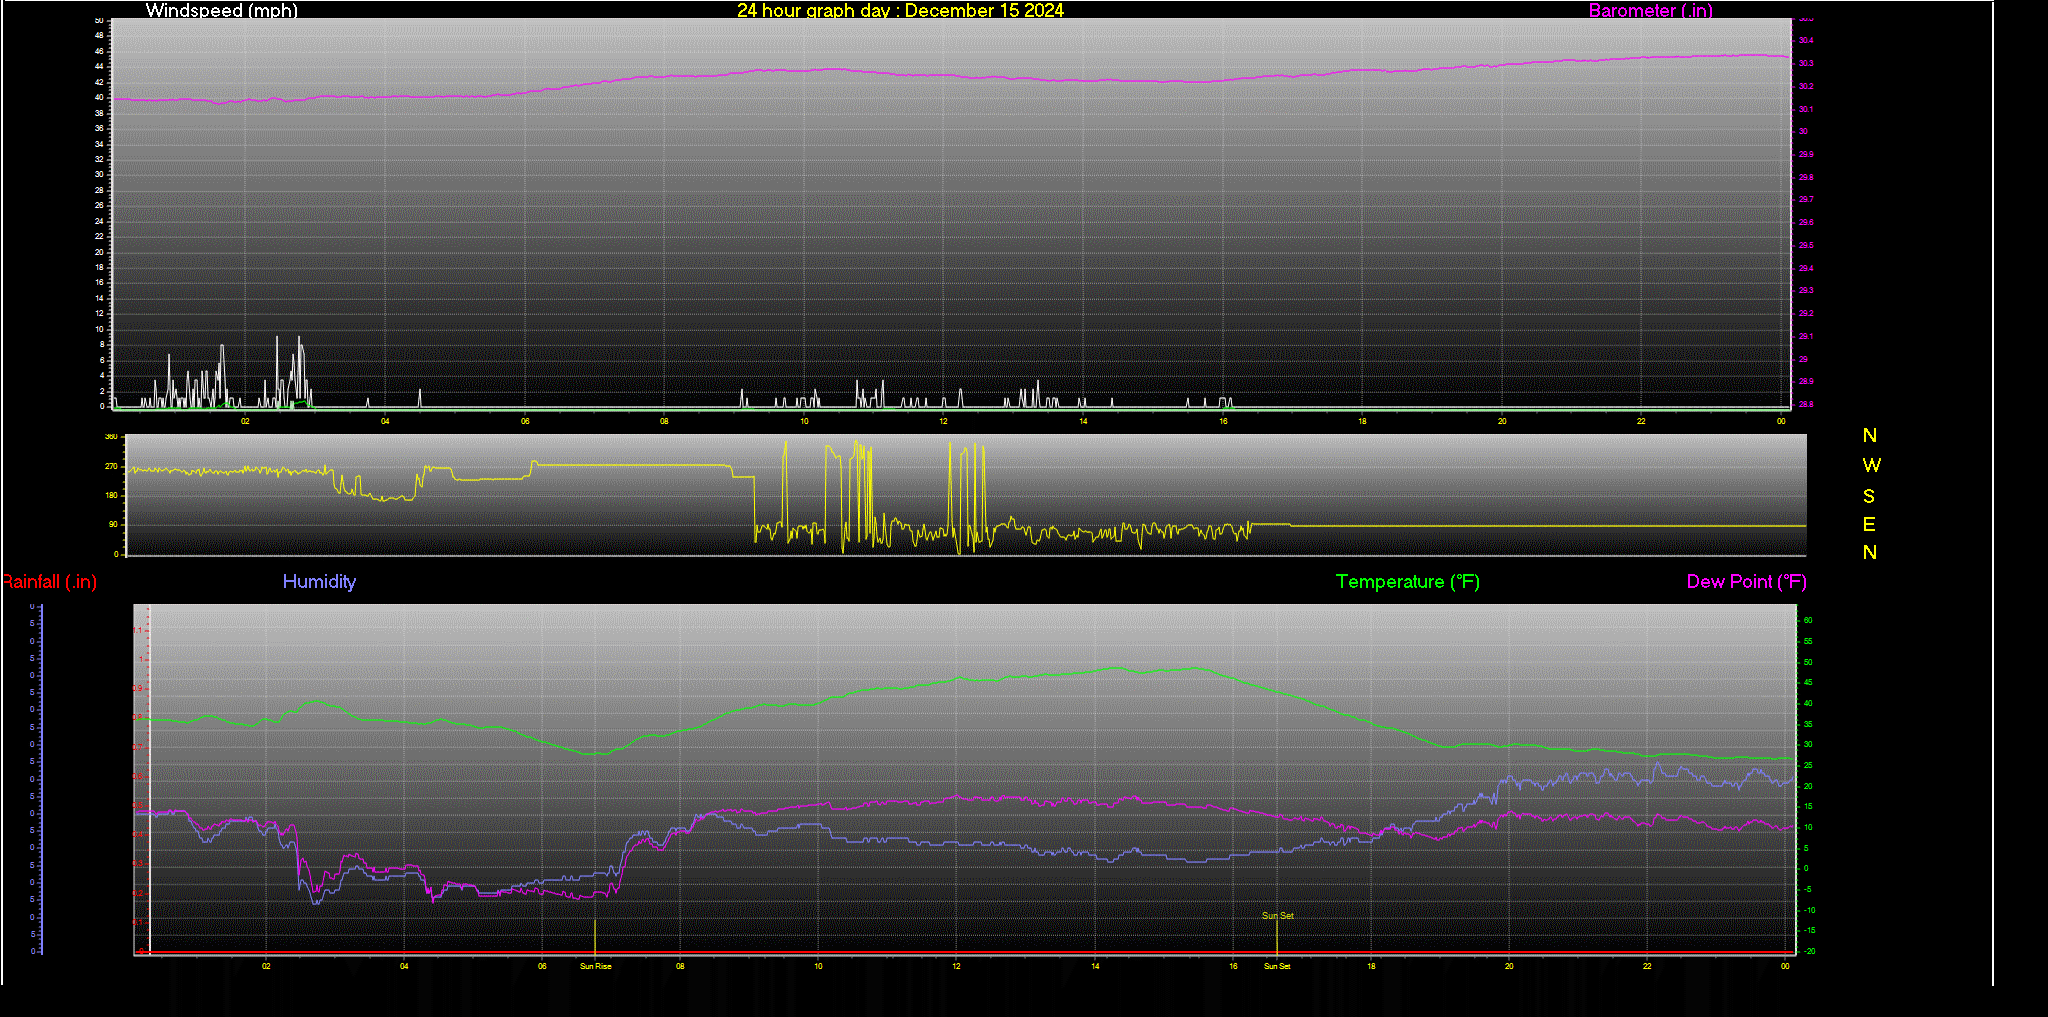Click hour "22" on the windspeed graph time axis
The width and height of the screenshot is (2048, 1017).
pos(1641,421)
